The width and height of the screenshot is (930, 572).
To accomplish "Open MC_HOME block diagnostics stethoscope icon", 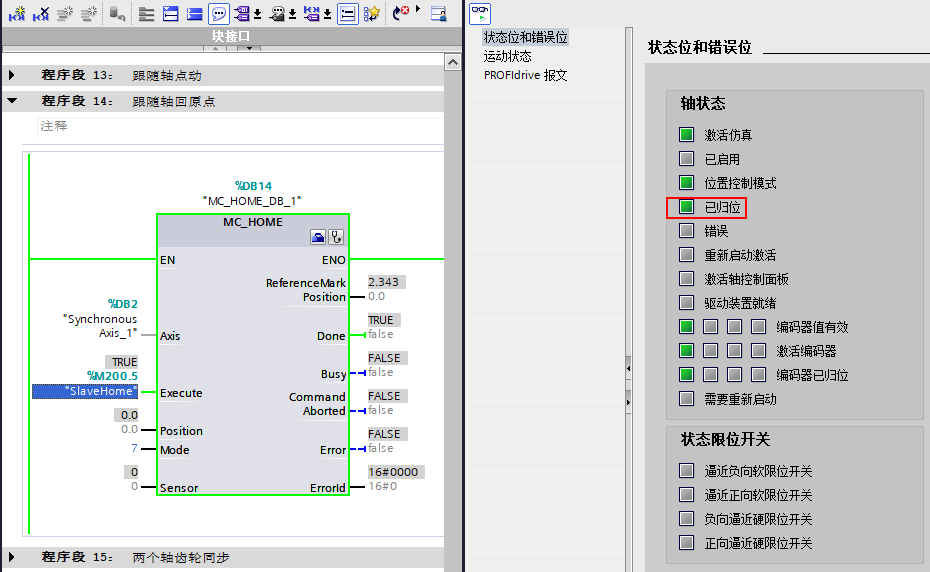I will (336, 237).
